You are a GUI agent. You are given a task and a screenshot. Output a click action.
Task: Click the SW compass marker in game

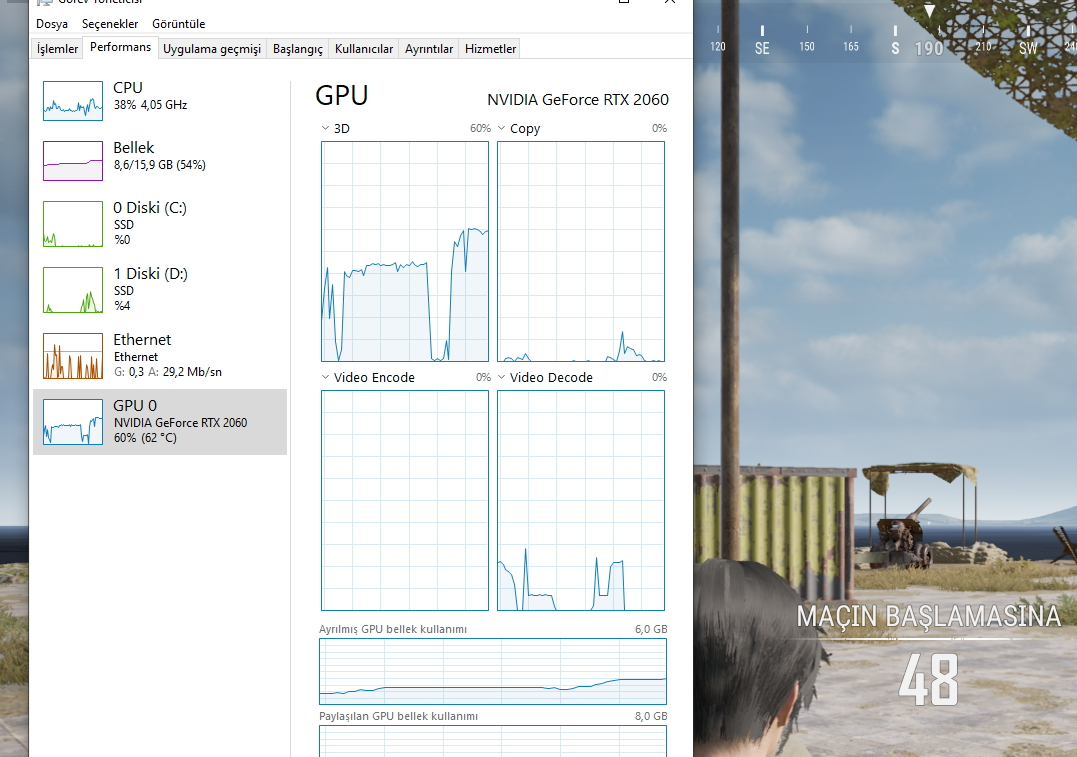pyautogui.click(x=1028, y=48)
